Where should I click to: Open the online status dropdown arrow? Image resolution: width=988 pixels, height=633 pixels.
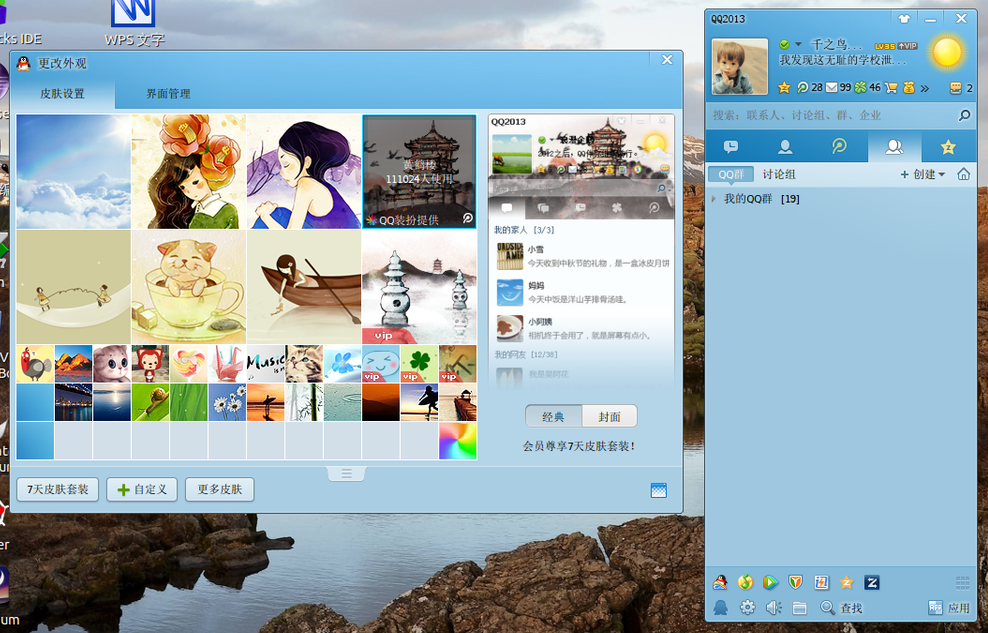point(798,45)
